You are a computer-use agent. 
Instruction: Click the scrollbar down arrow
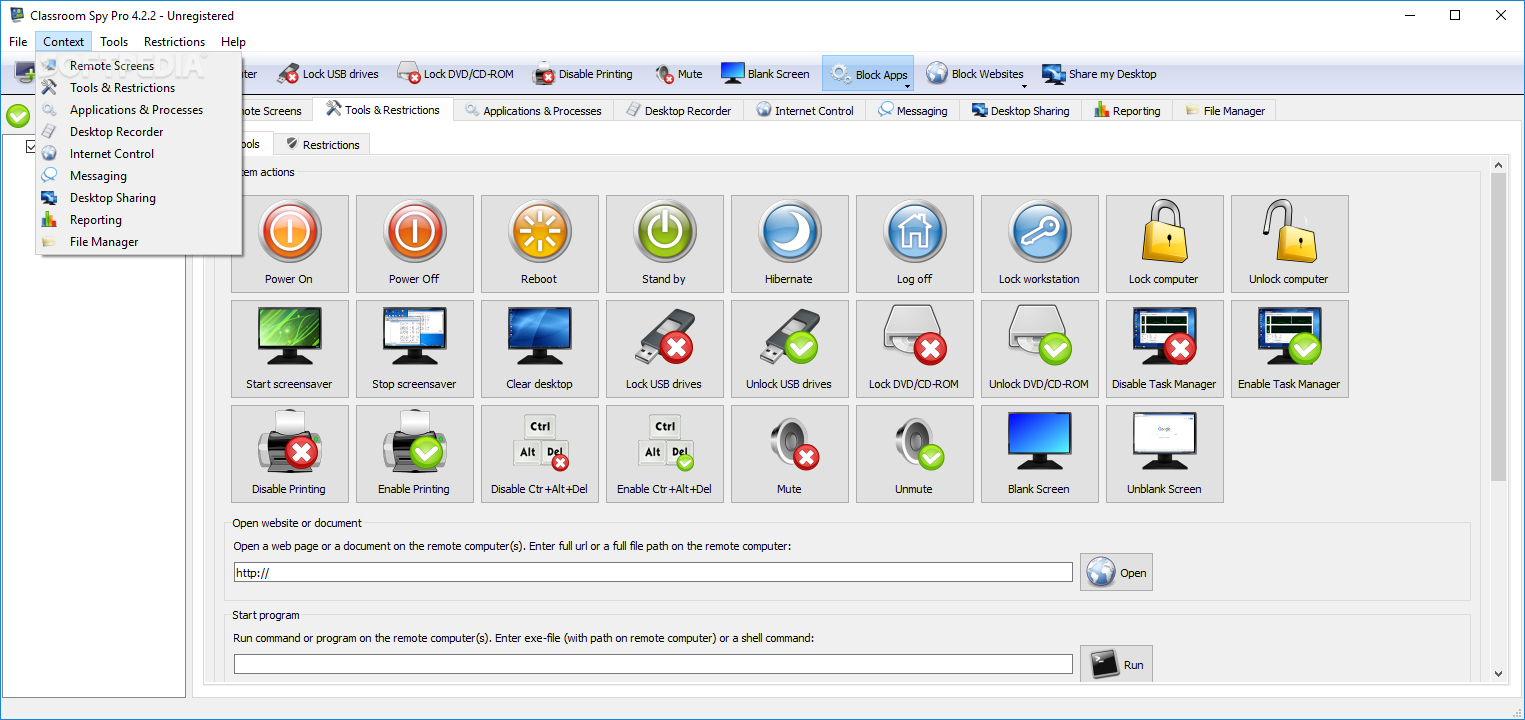click(1498, 674)
